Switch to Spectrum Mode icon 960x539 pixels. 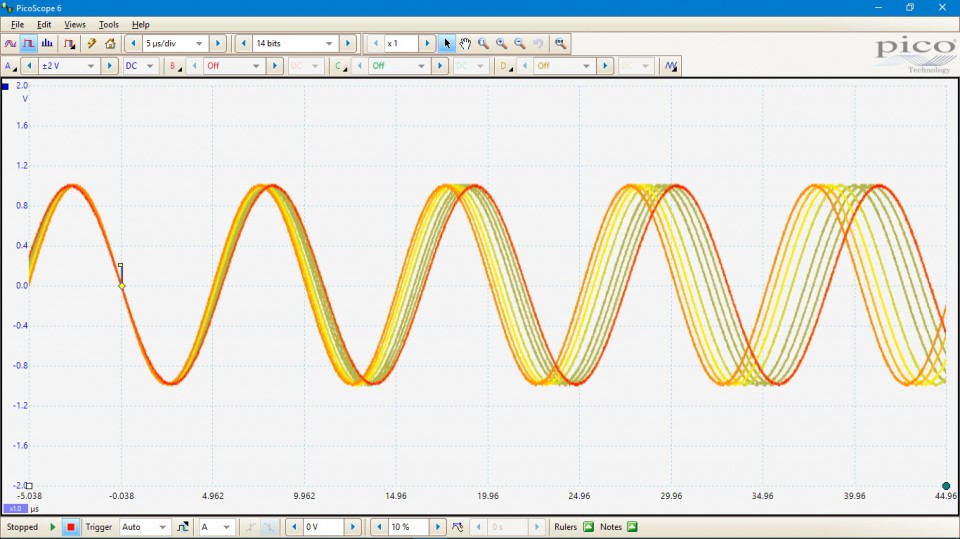(47, 44)
